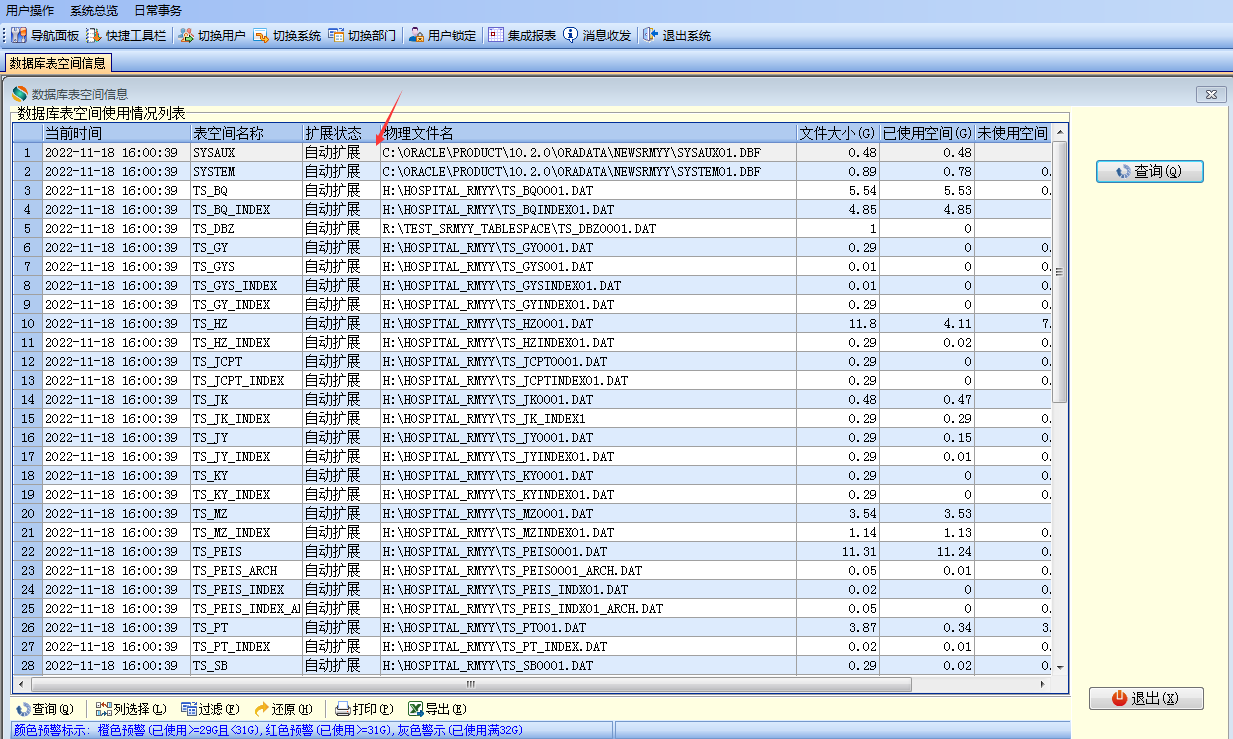Click the horizontal scrollbar right arrow
This screenshot has height=739, width=1233.
[x=1044, y=685]
